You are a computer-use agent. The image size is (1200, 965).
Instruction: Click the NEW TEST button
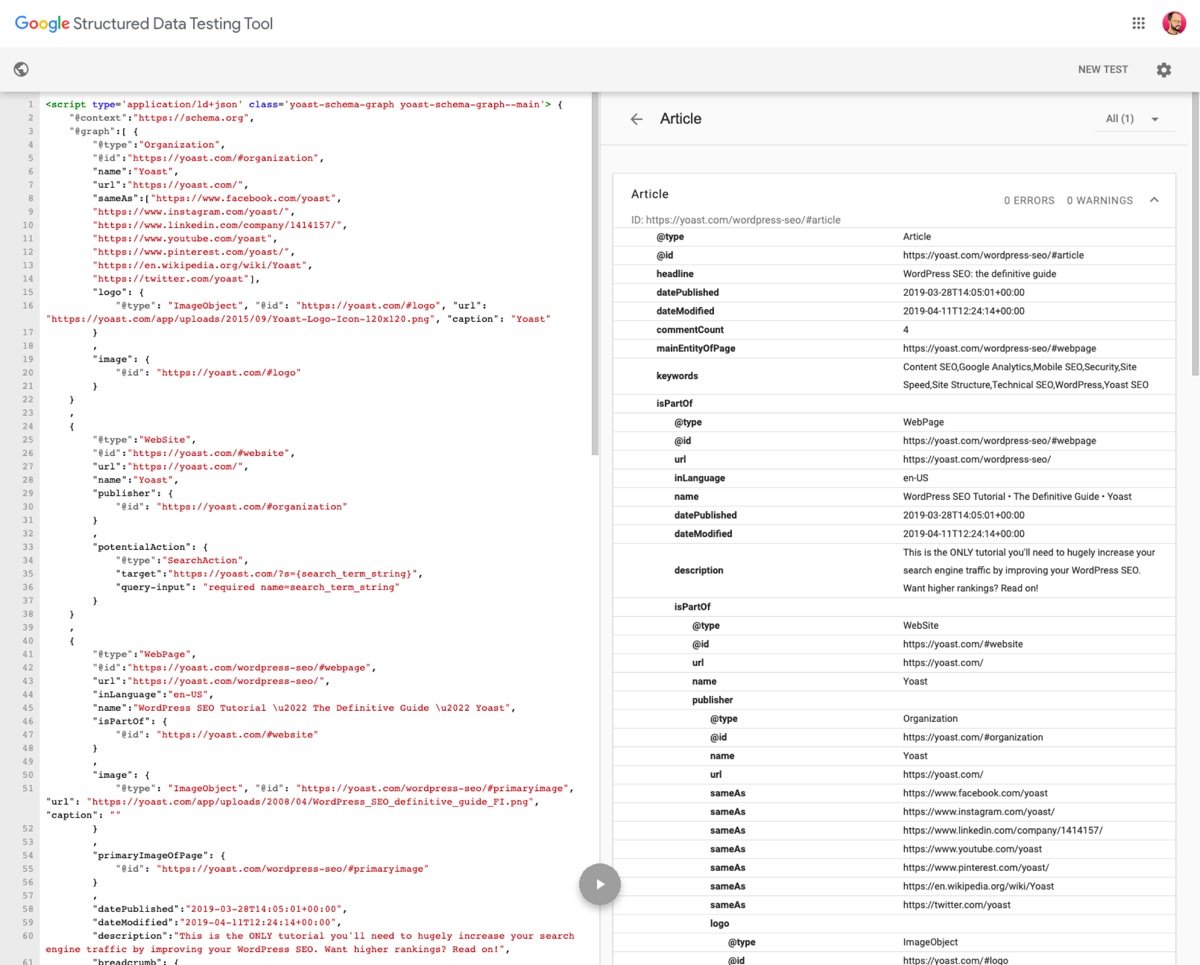(x=1102, y=70)
